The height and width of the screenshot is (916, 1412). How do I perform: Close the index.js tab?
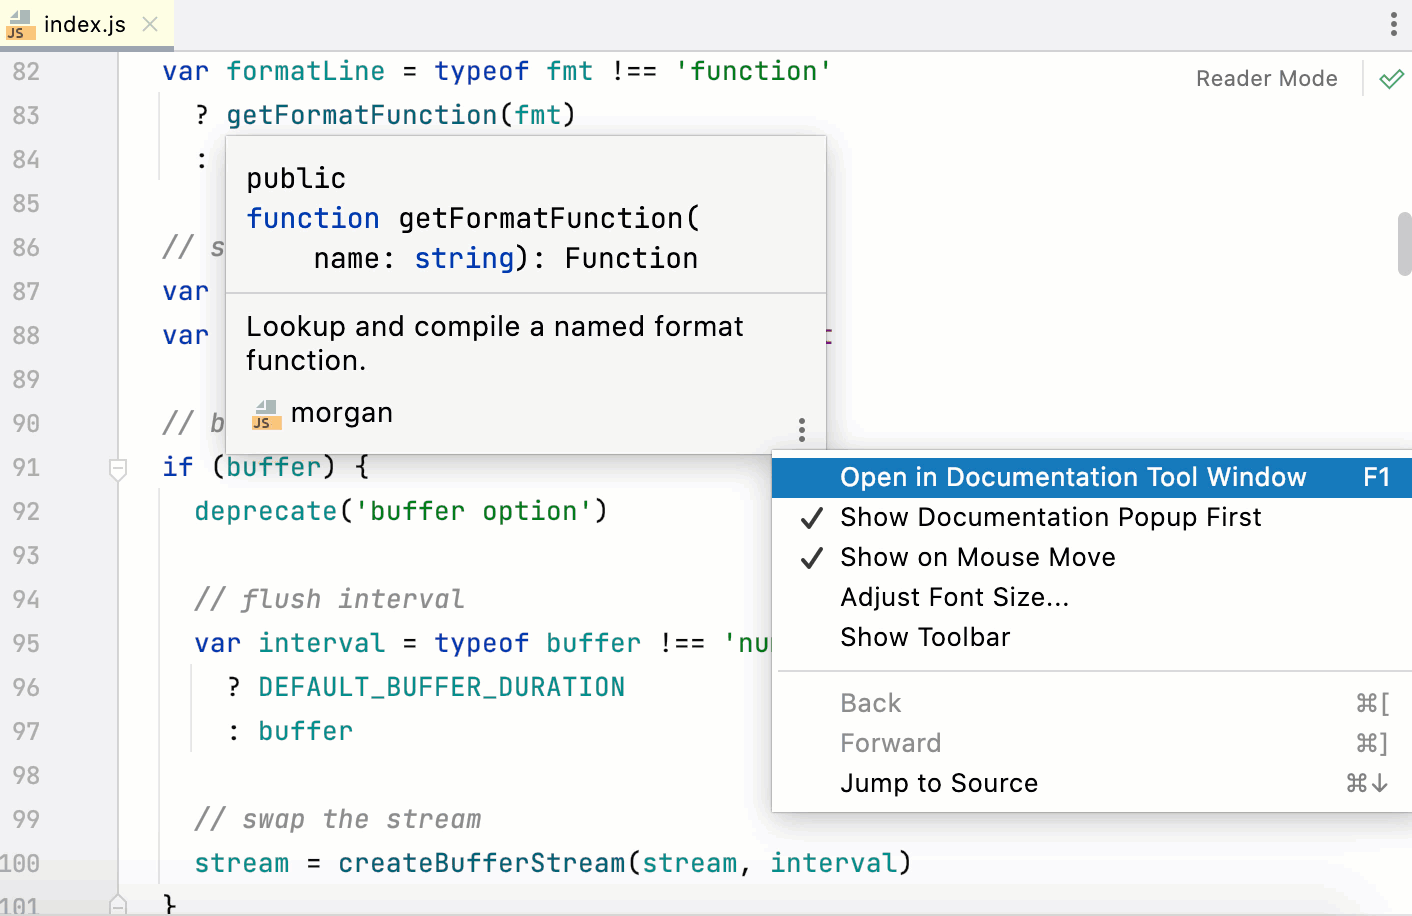[149, 24]
